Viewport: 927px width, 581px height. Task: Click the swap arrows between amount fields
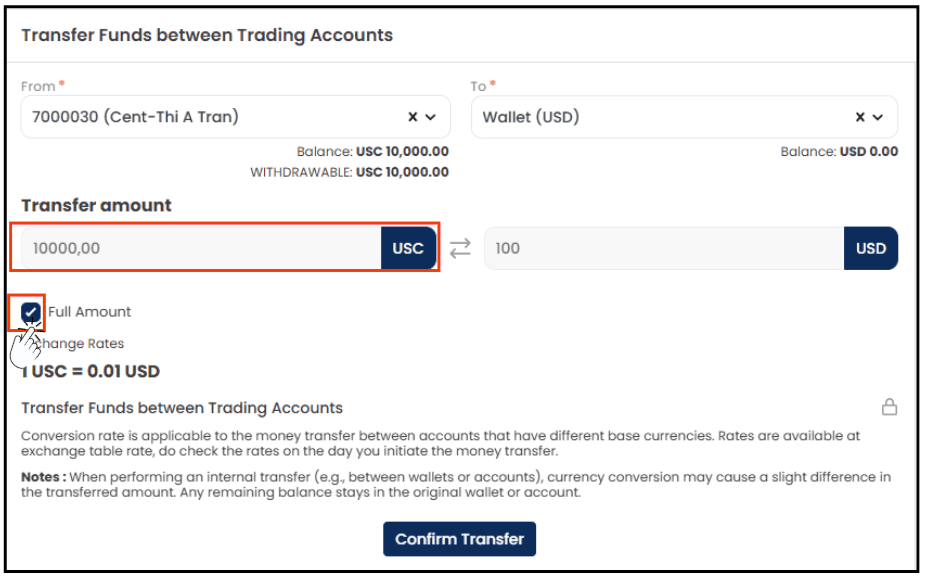pyautogui.click(x=460, y=248)
